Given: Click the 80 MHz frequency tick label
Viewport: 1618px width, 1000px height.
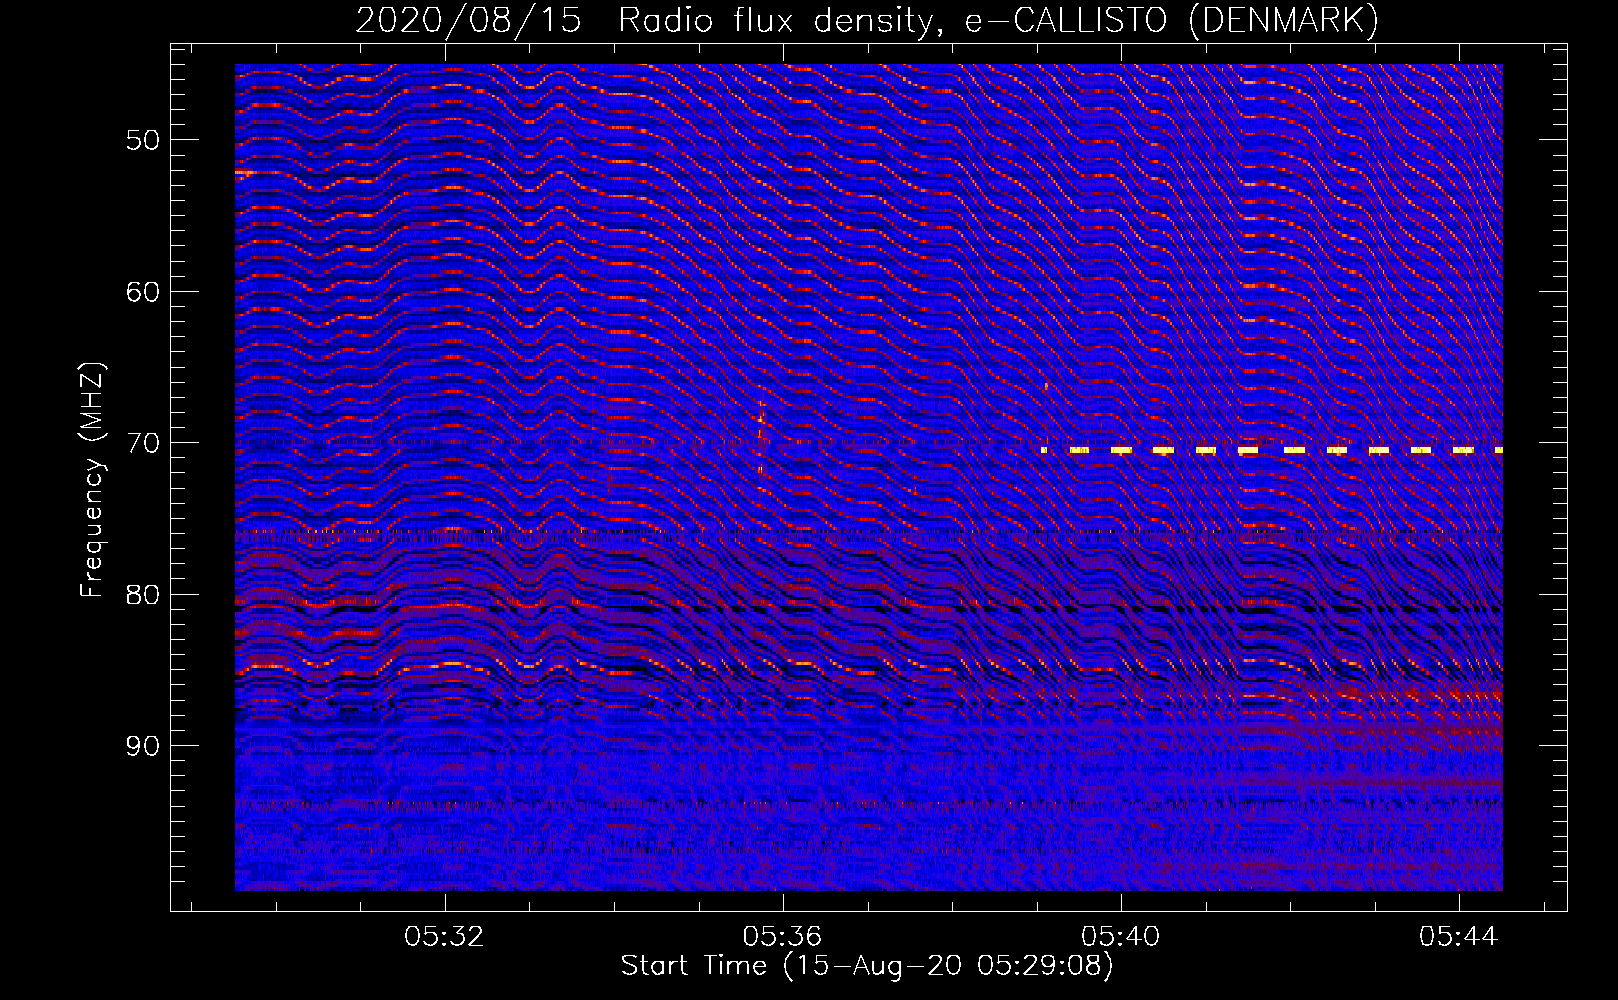Looking at the screenshot, I should pos(142,595).
